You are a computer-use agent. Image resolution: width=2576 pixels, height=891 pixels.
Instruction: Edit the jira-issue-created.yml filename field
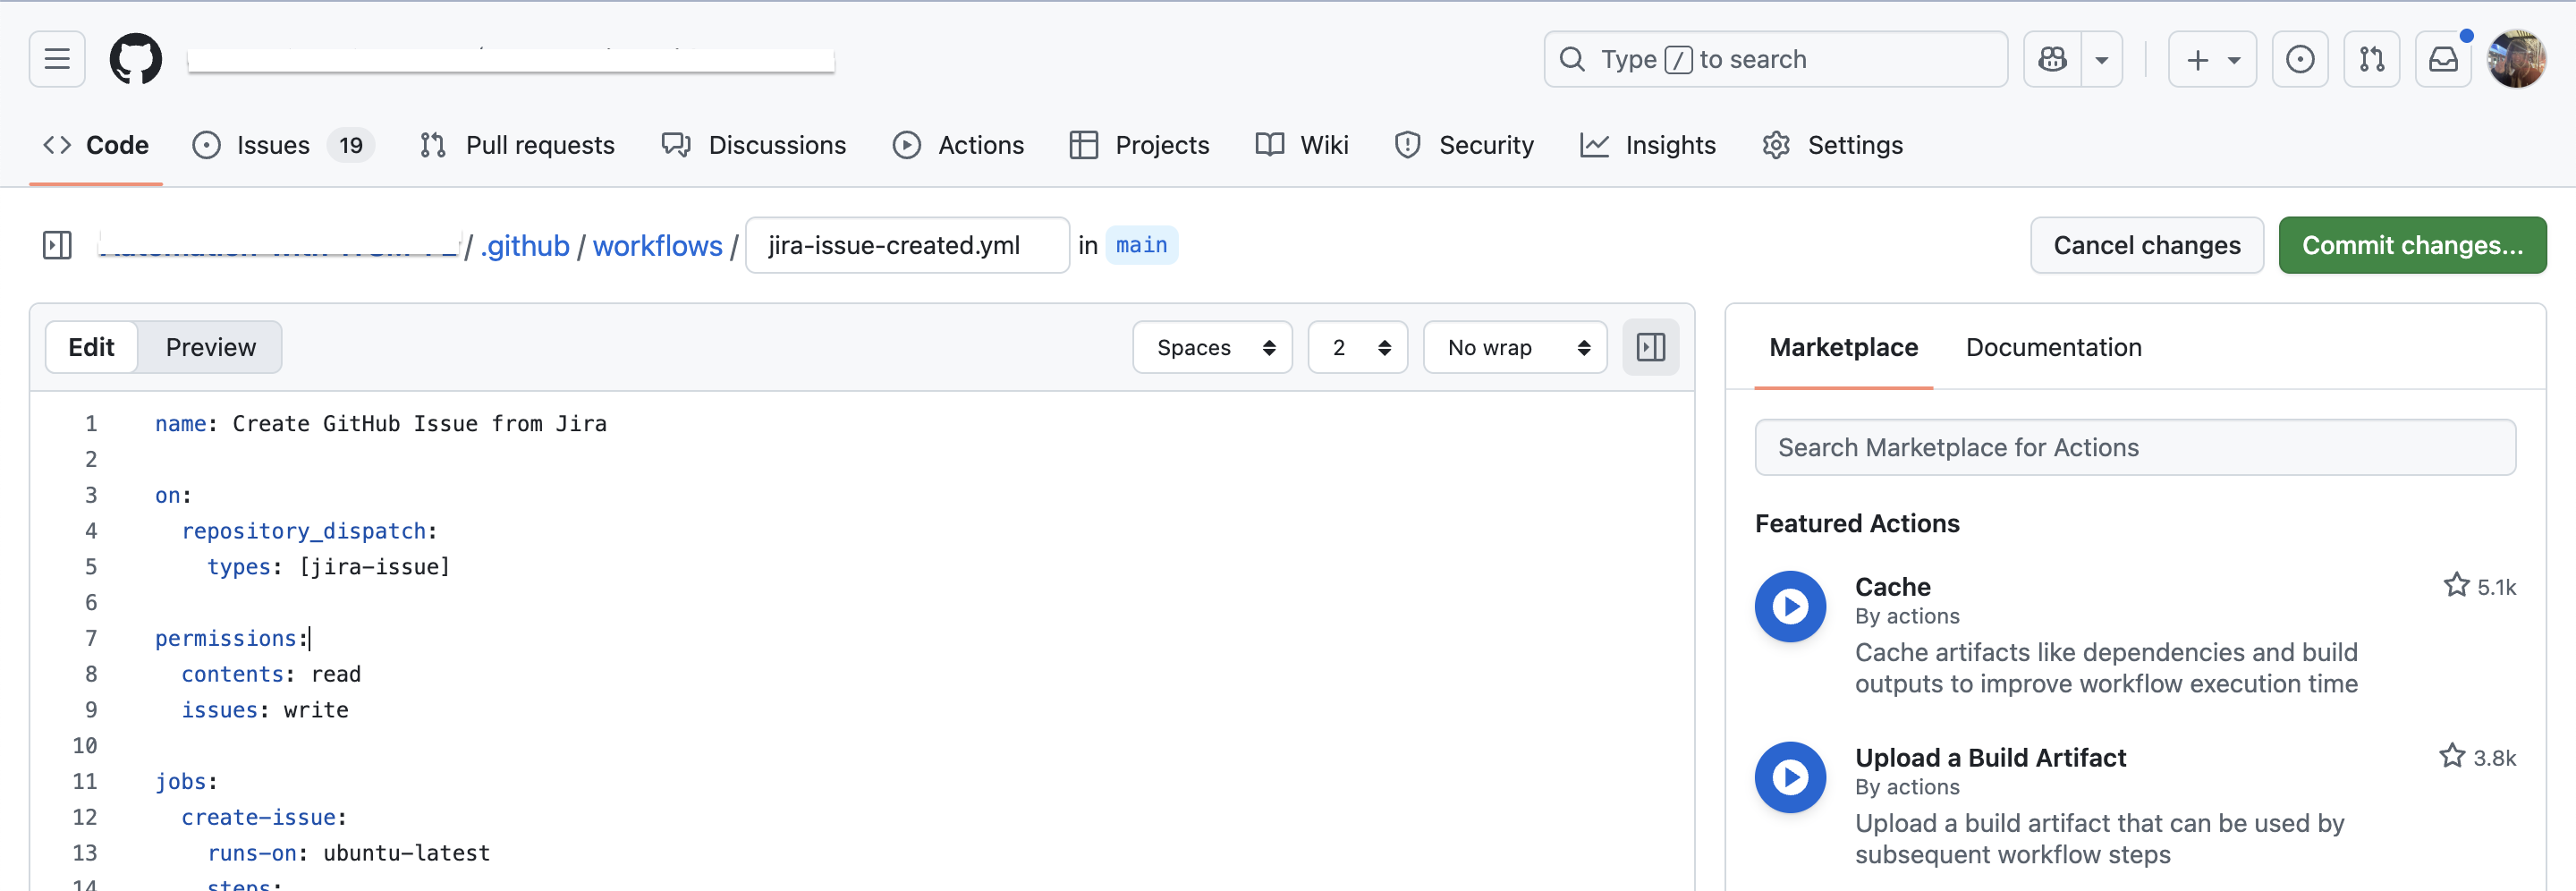[x=907, y=245]
